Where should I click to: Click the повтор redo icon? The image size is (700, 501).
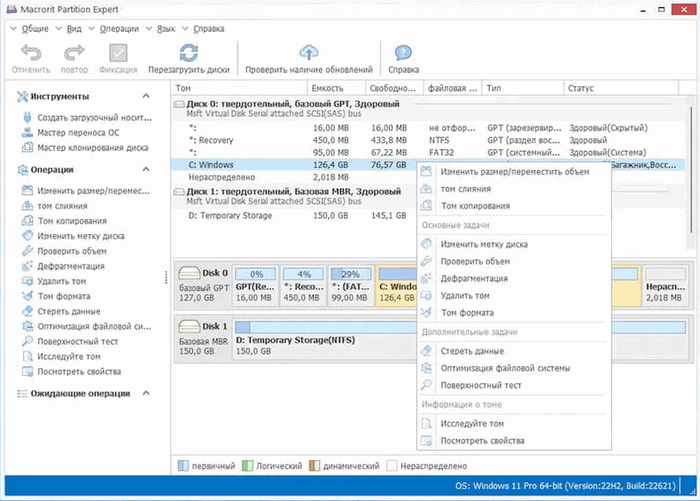click(x=74, y=53)
